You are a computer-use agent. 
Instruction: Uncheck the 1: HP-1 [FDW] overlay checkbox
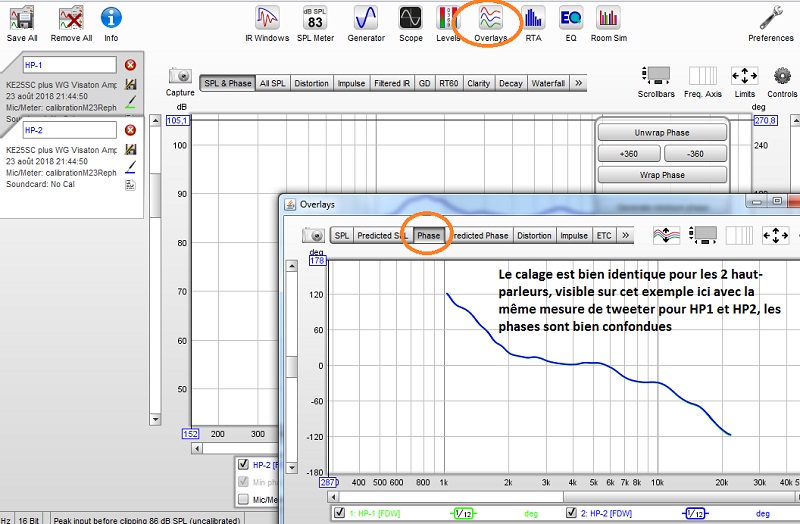[339, 513]
